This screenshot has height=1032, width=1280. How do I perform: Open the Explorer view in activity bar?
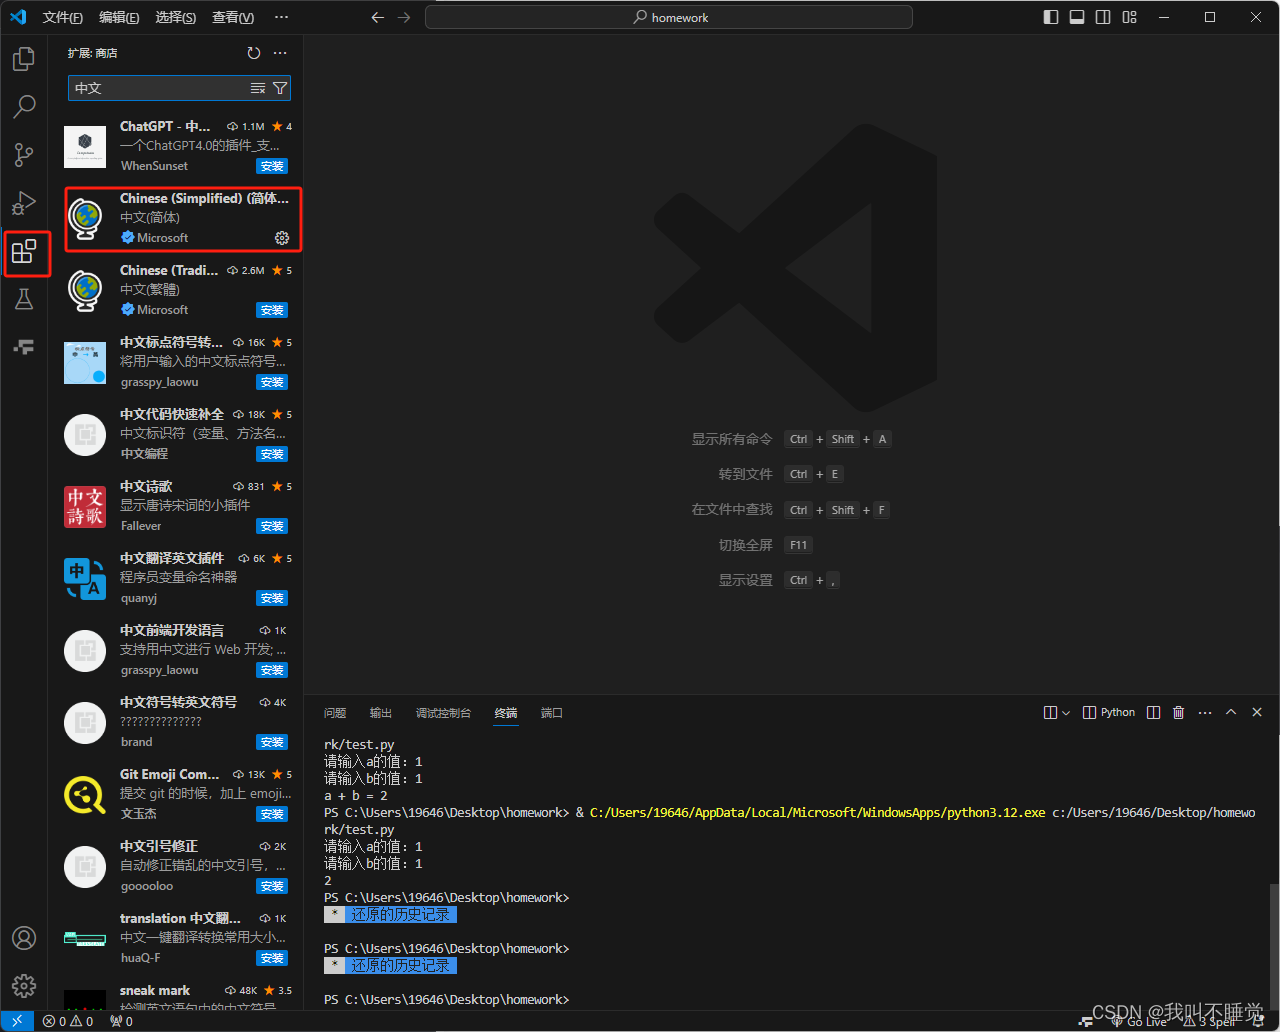point(24,58)
